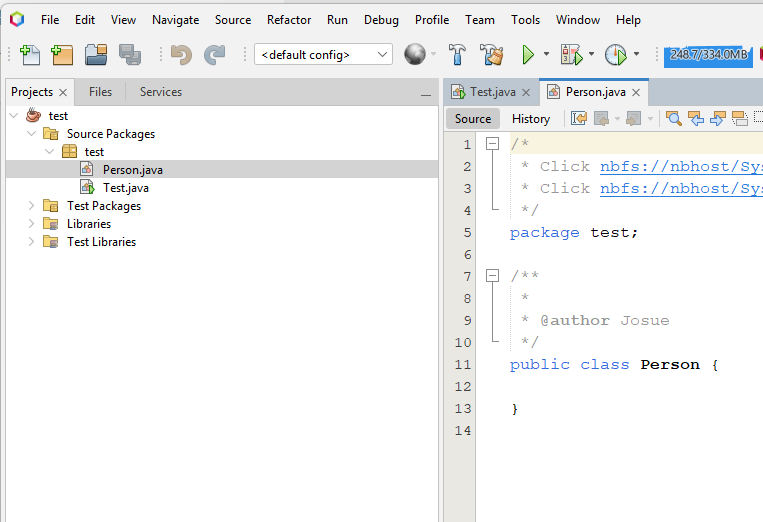Build project with the hammer icon
The width and height of the screenshot is (763, 522).
[x=457, y=55]
